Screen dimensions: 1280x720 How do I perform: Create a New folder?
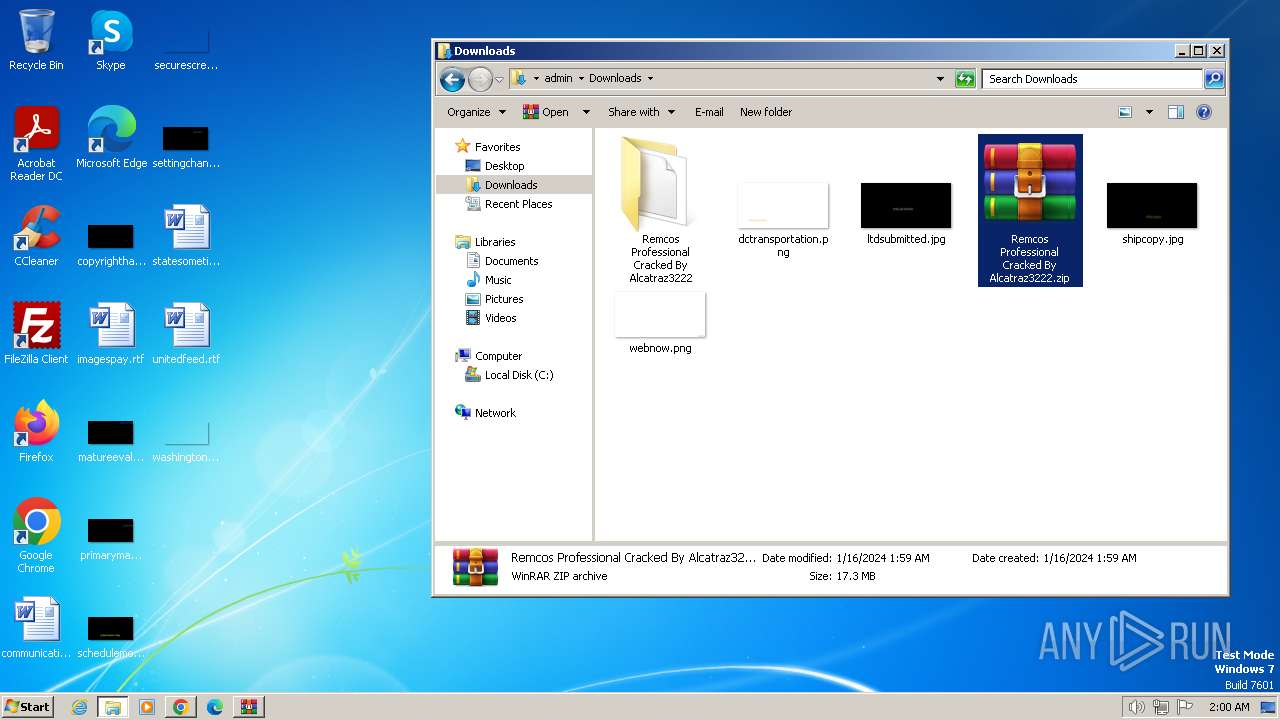coord(766,112)
